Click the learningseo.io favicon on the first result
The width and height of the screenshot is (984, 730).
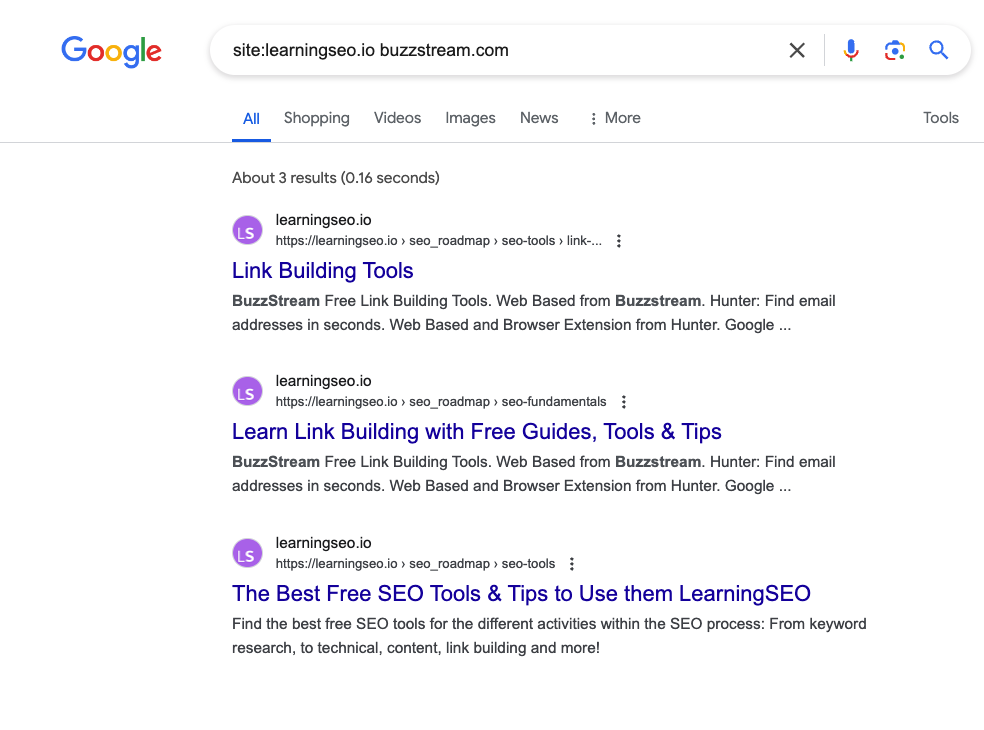coord(247,230)
